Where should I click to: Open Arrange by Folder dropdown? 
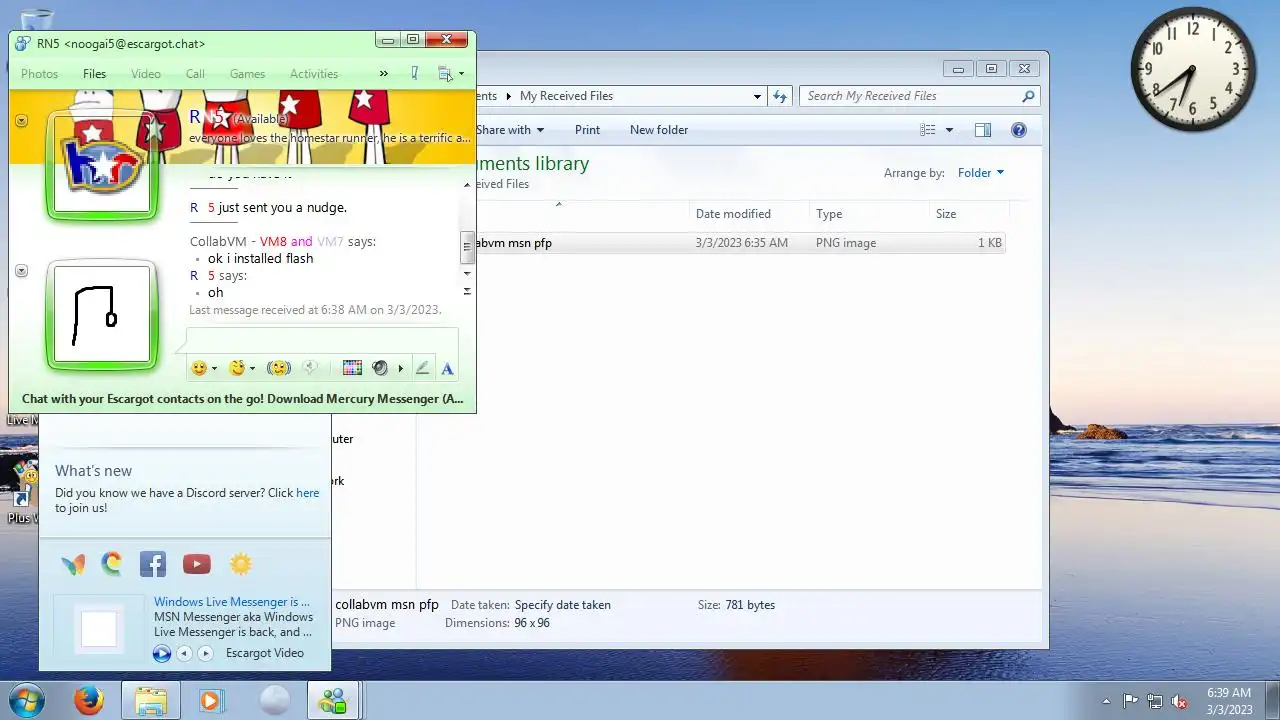980,173
